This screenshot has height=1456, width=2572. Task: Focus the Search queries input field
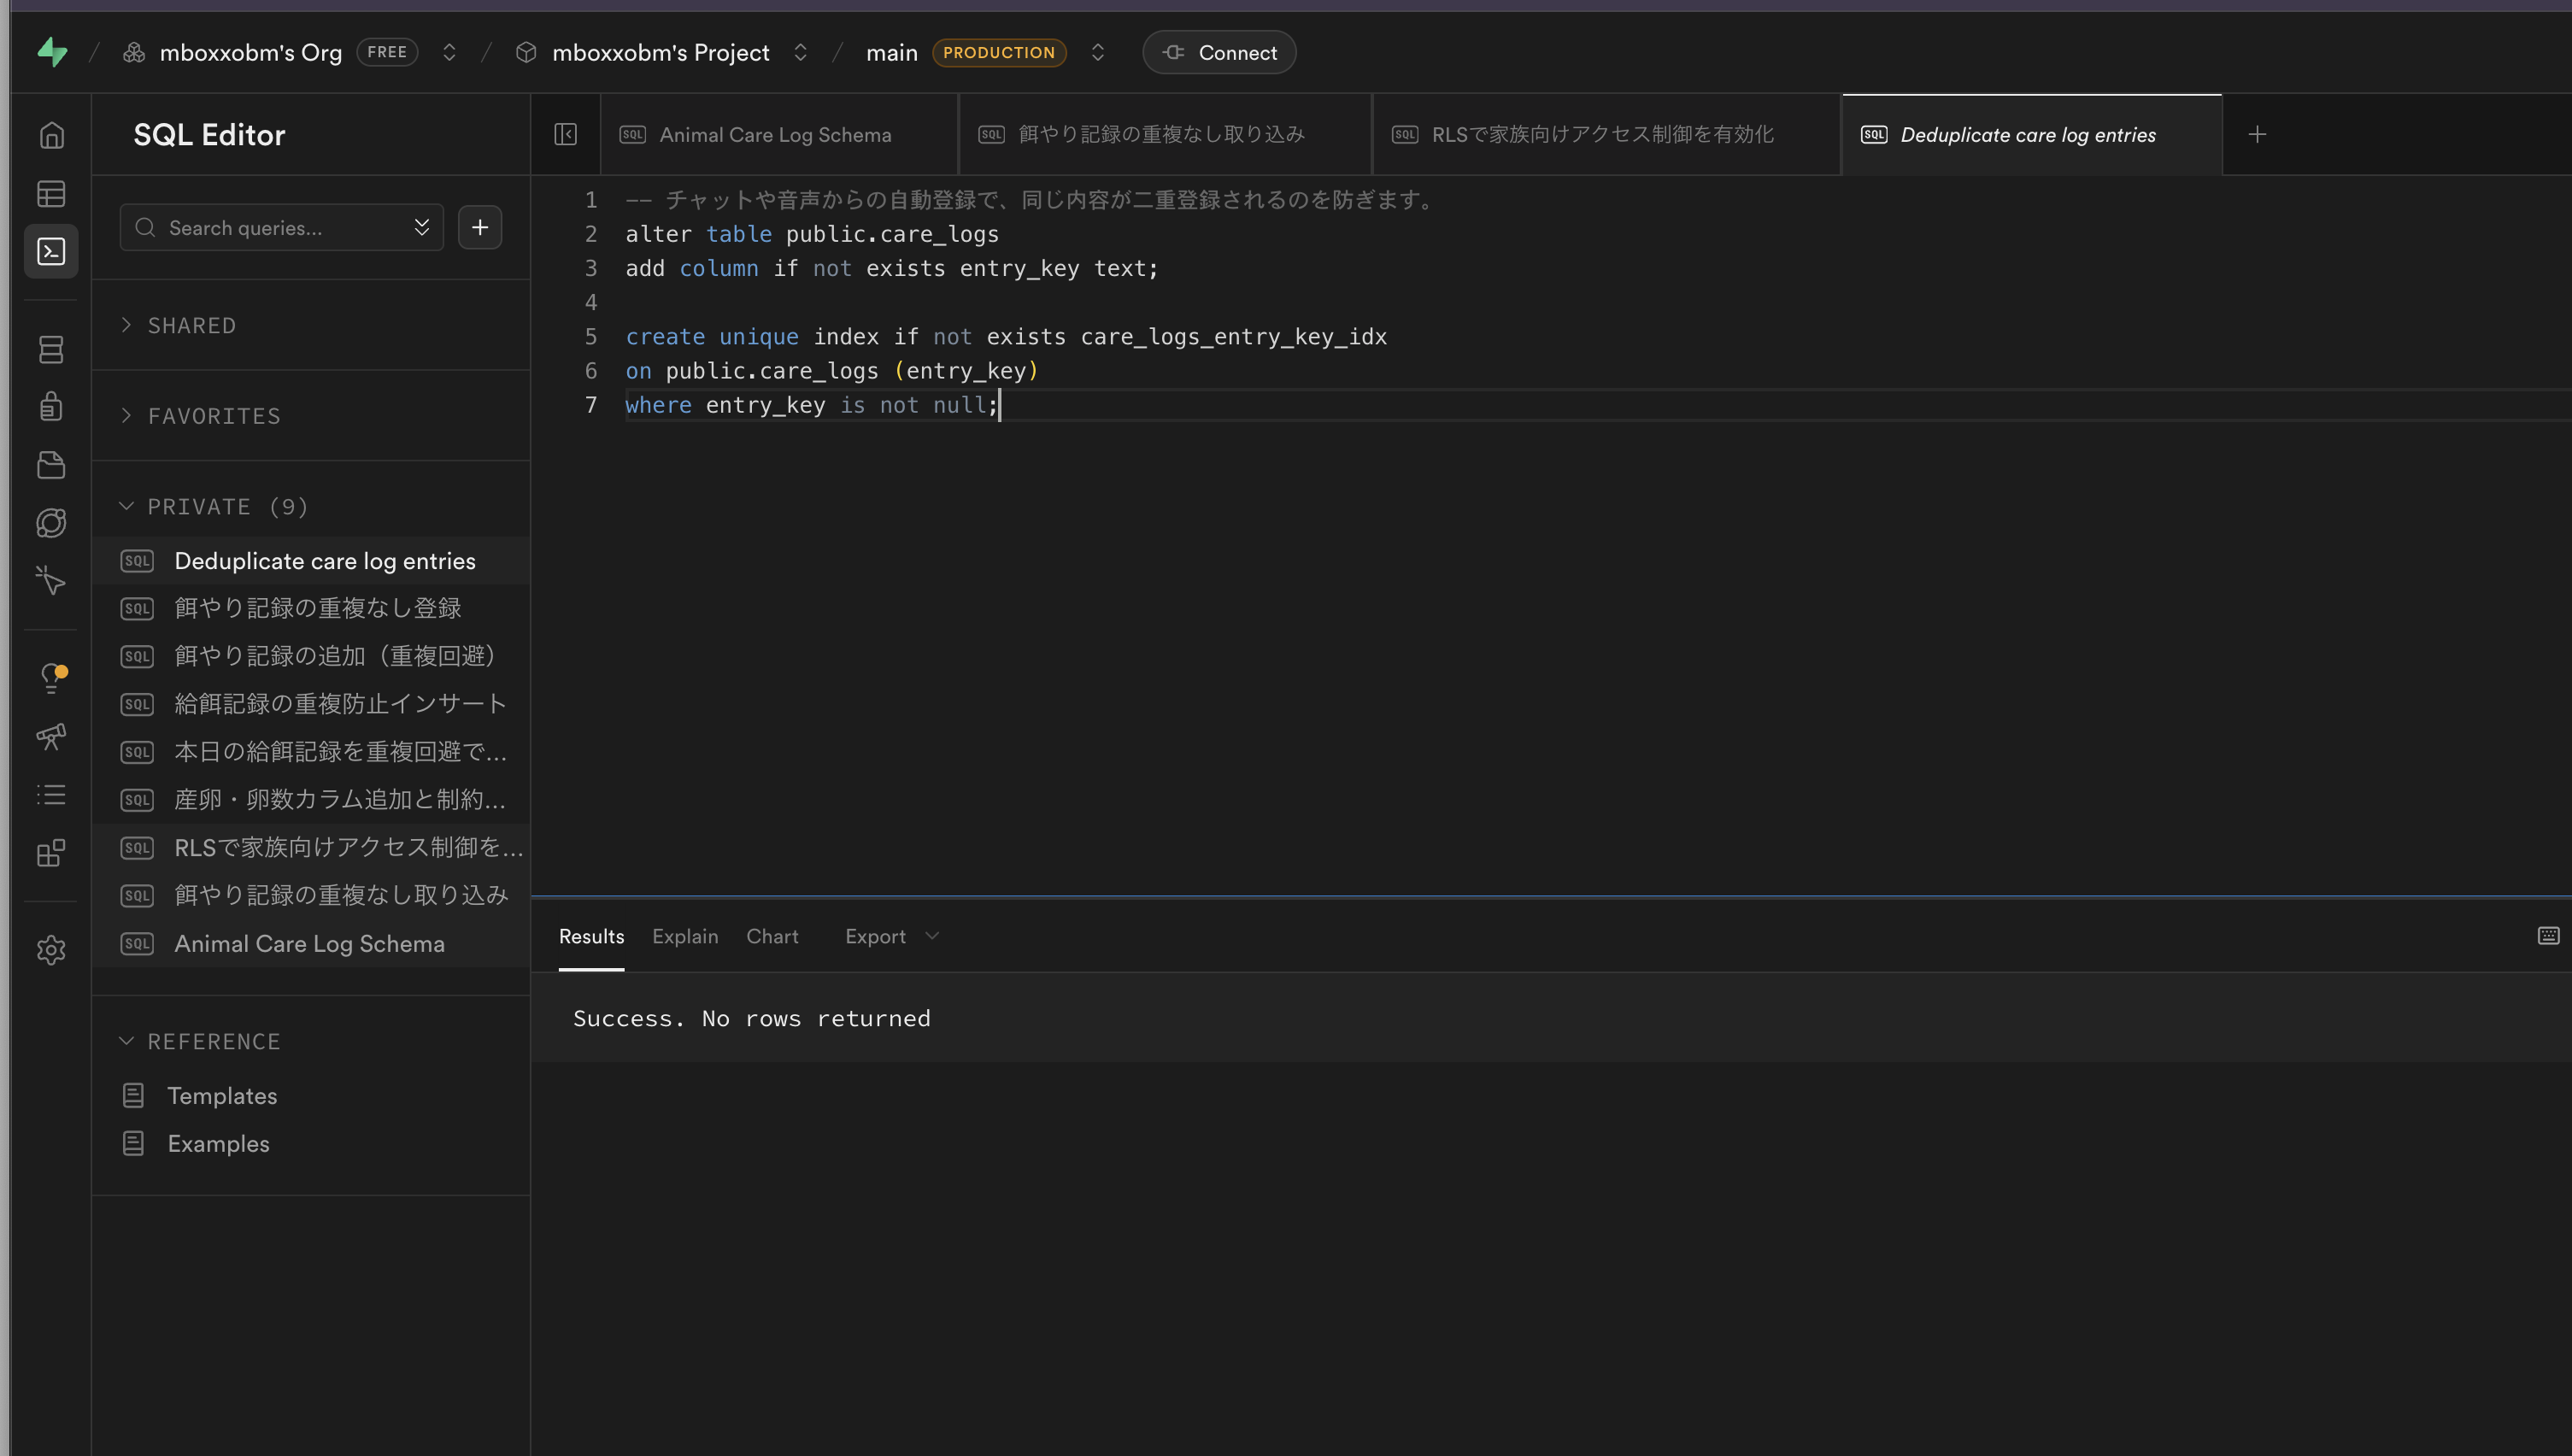281,227
